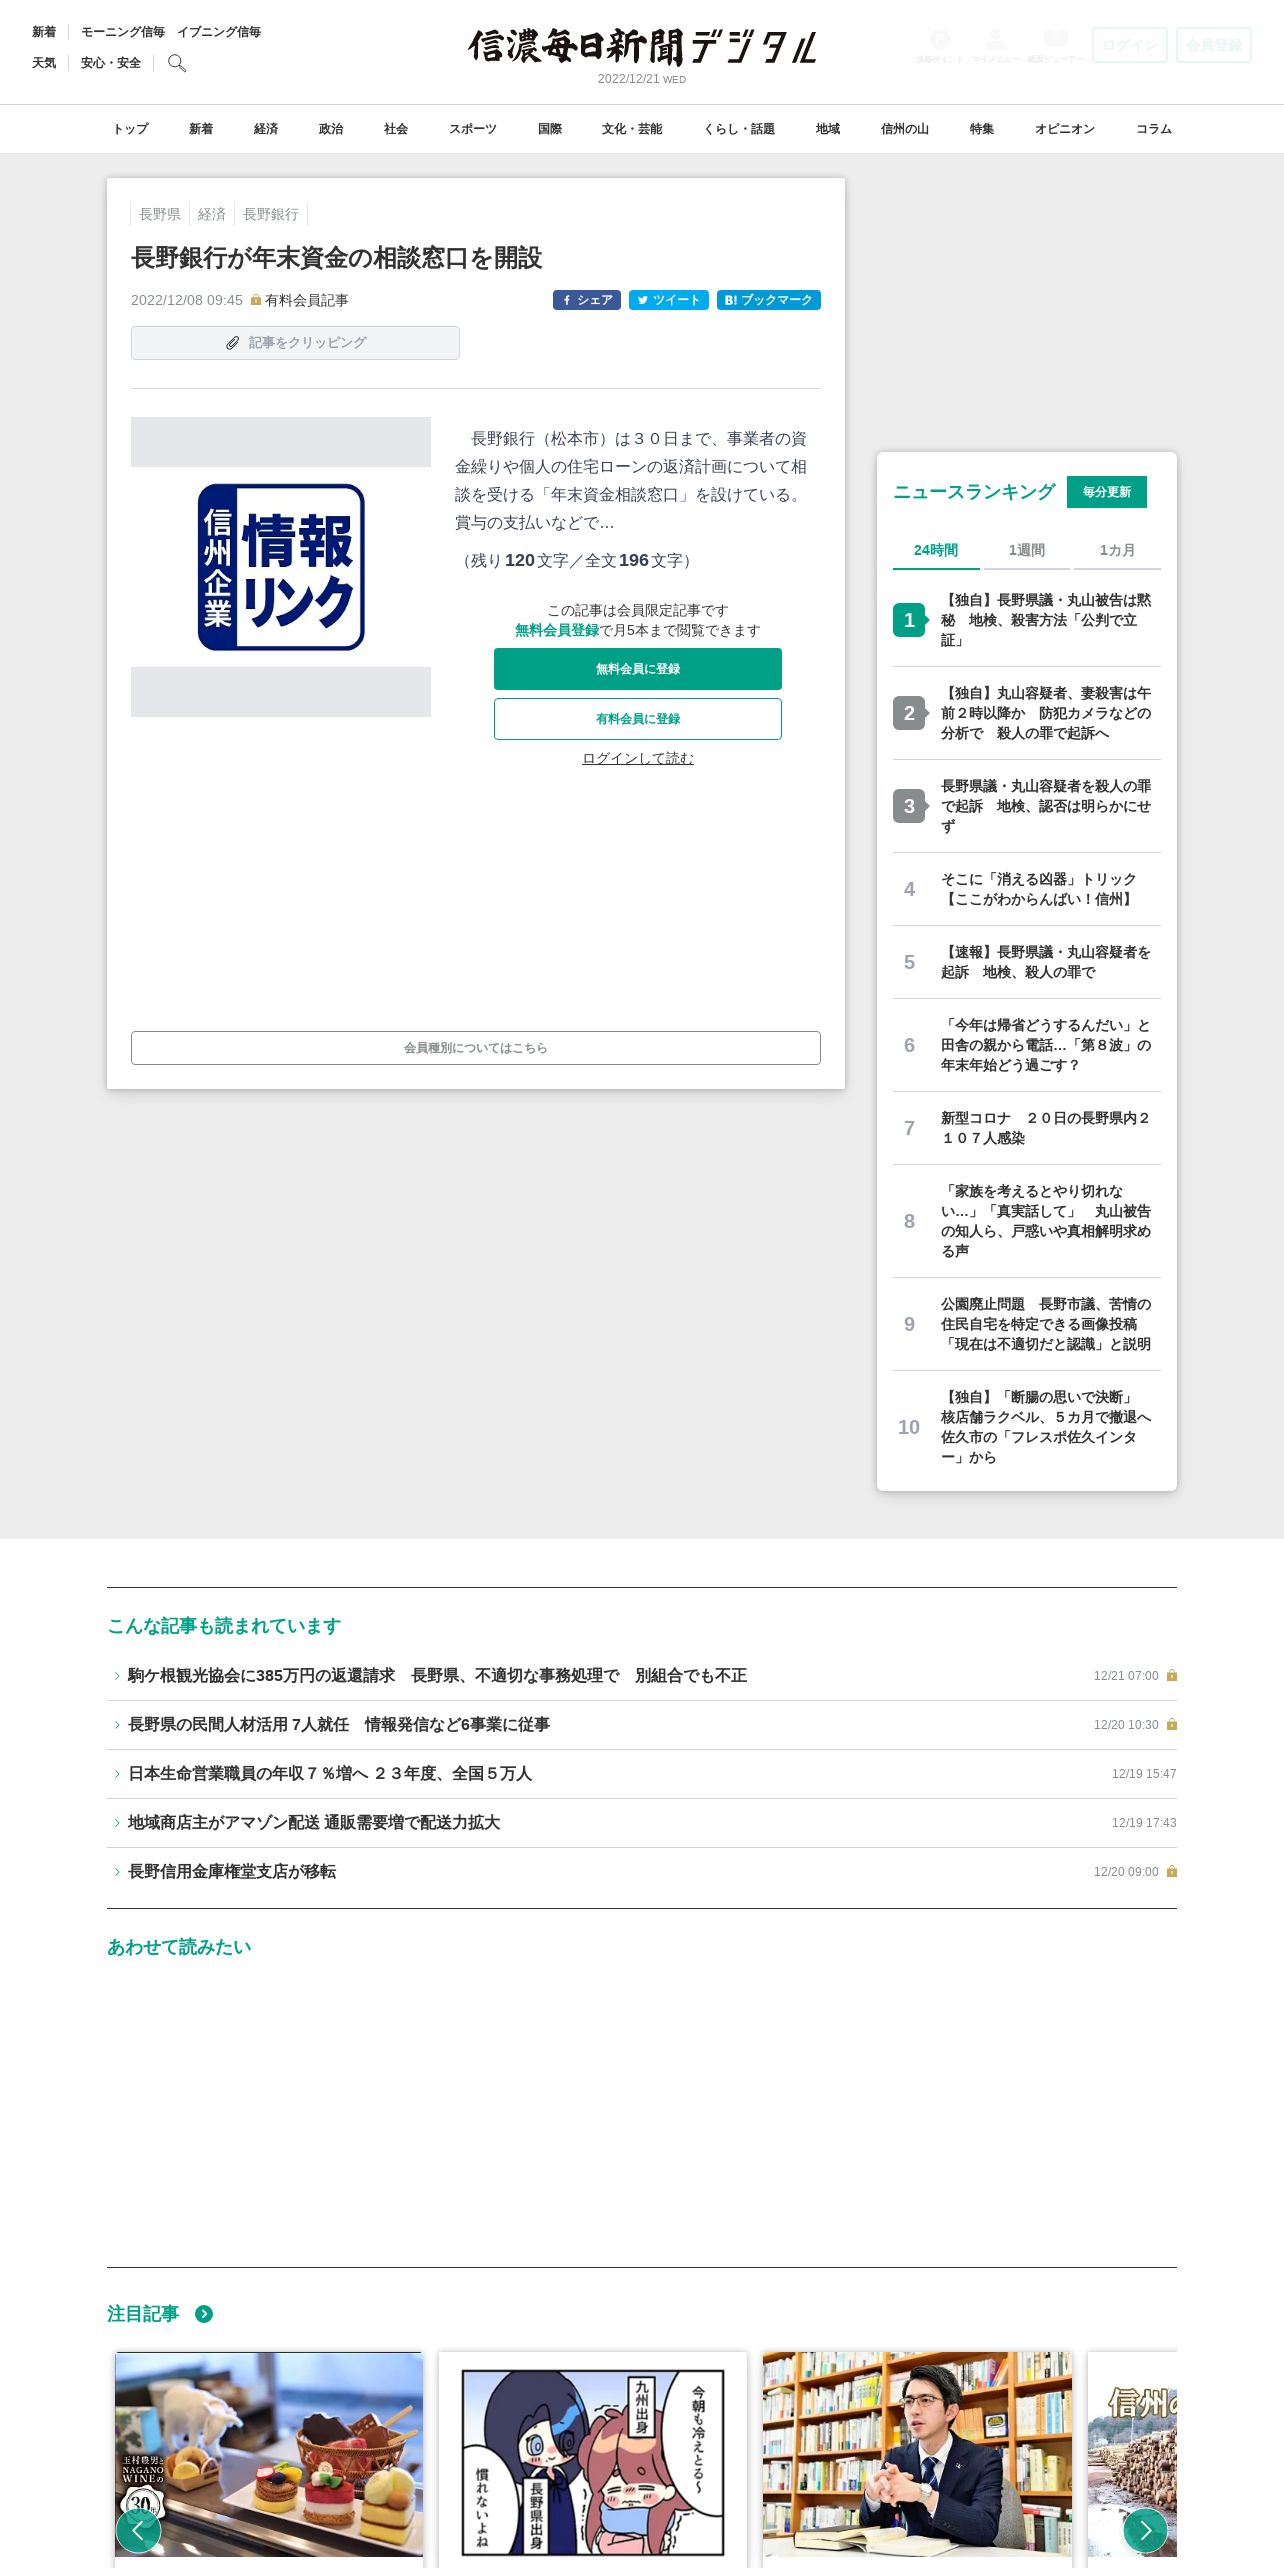Click the outlined 有料会員に登録 button
The height and width of the screenshot is (2568, 1284).
pyautogui.click(x=638, y=719)
